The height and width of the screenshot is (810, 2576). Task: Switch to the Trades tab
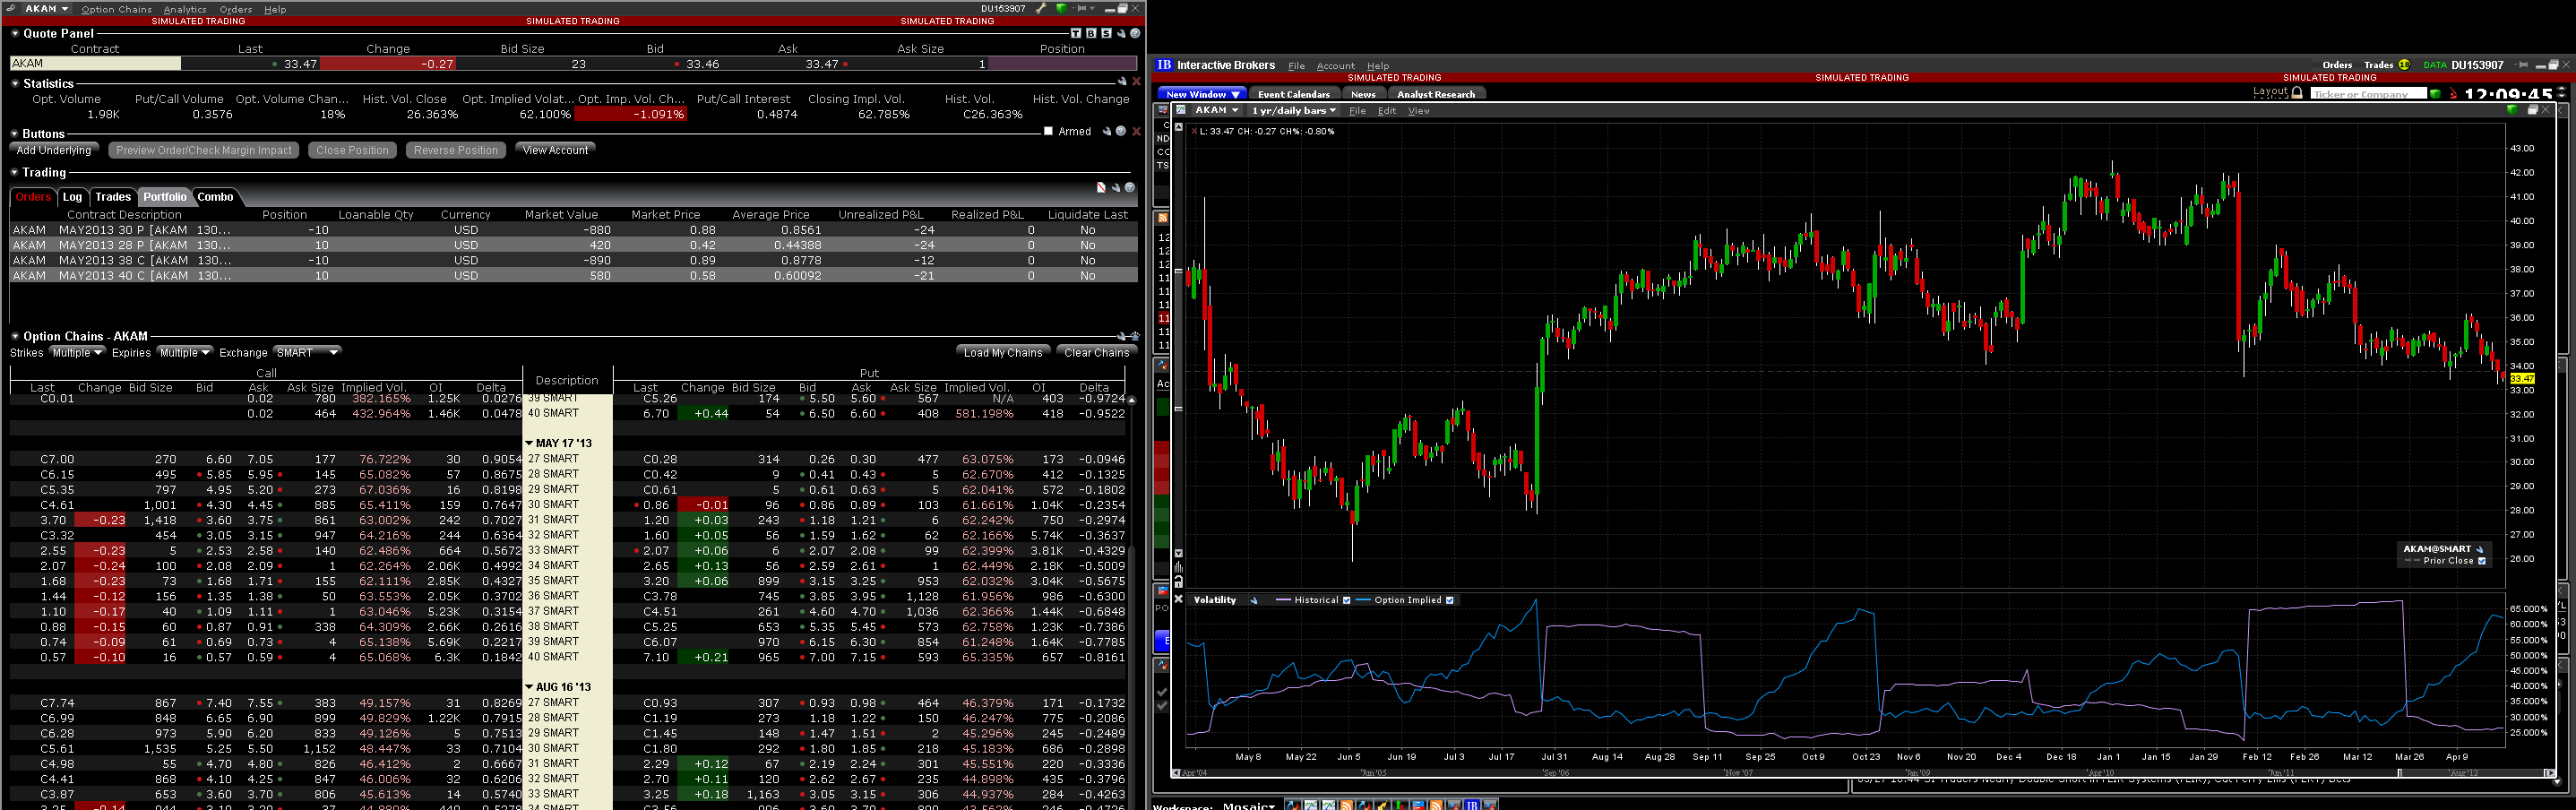click(x=113, y=197)
